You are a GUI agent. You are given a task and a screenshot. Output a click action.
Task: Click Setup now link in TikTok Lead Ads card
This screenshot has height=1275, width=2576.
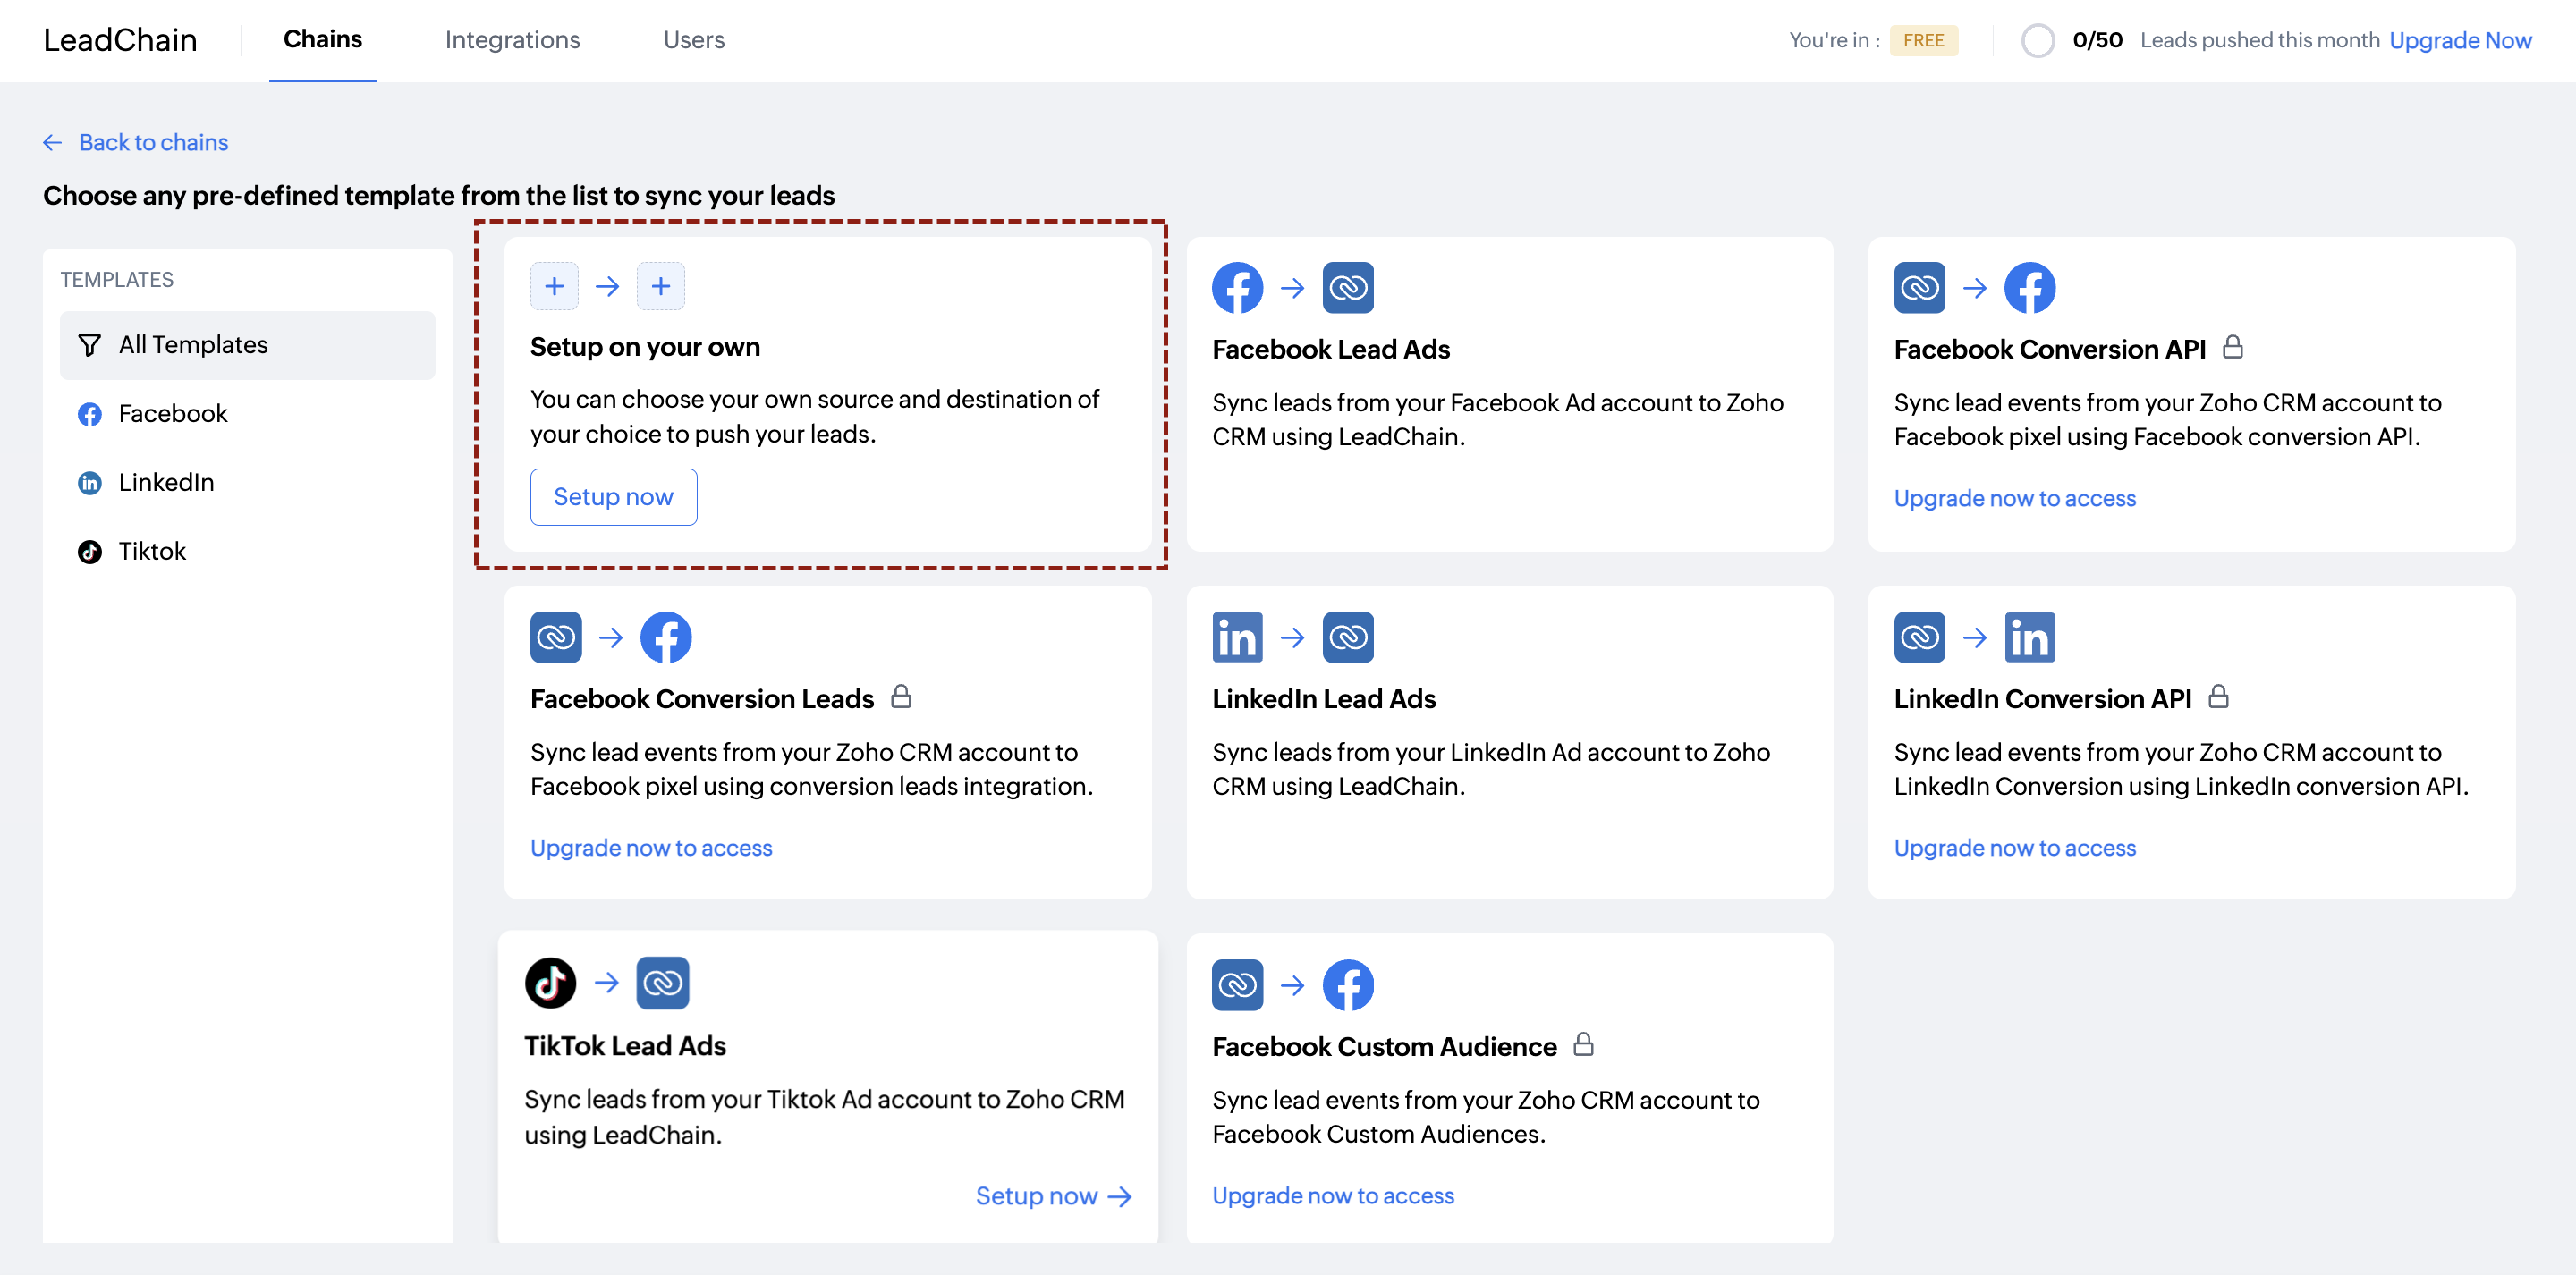point(1052,1196)
